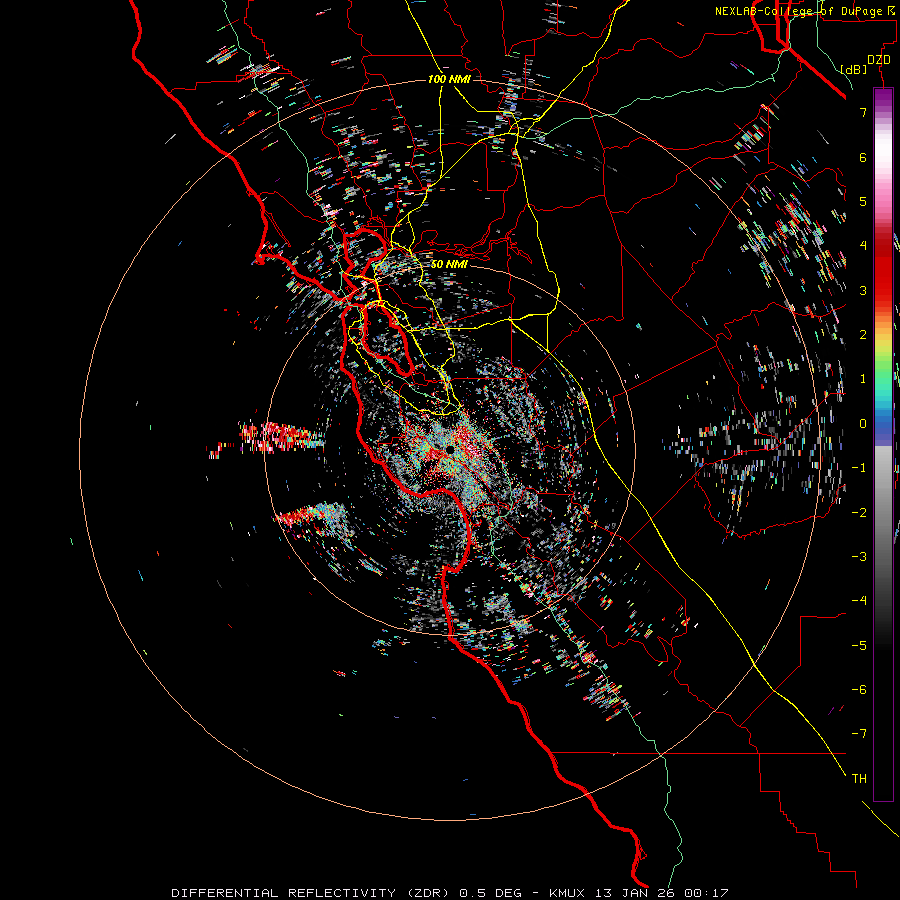Click the "TH" threshold label on scale
The width and height of the screenshot is (900, 900).
(859, 779)
